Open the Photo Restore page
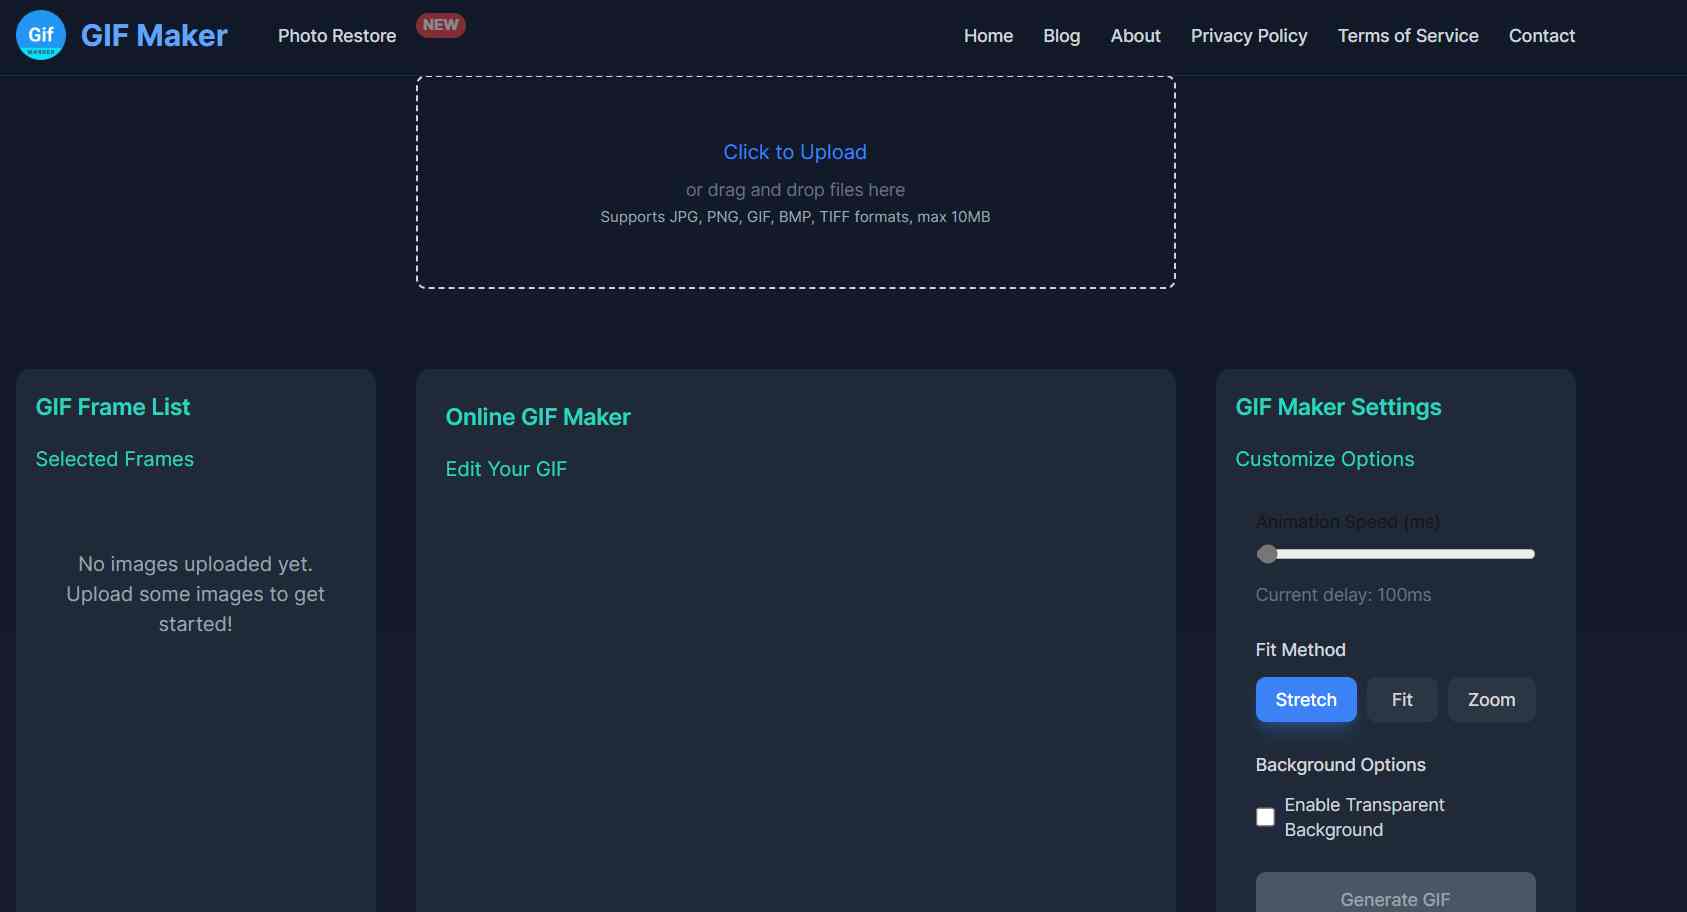 [337, 36]
